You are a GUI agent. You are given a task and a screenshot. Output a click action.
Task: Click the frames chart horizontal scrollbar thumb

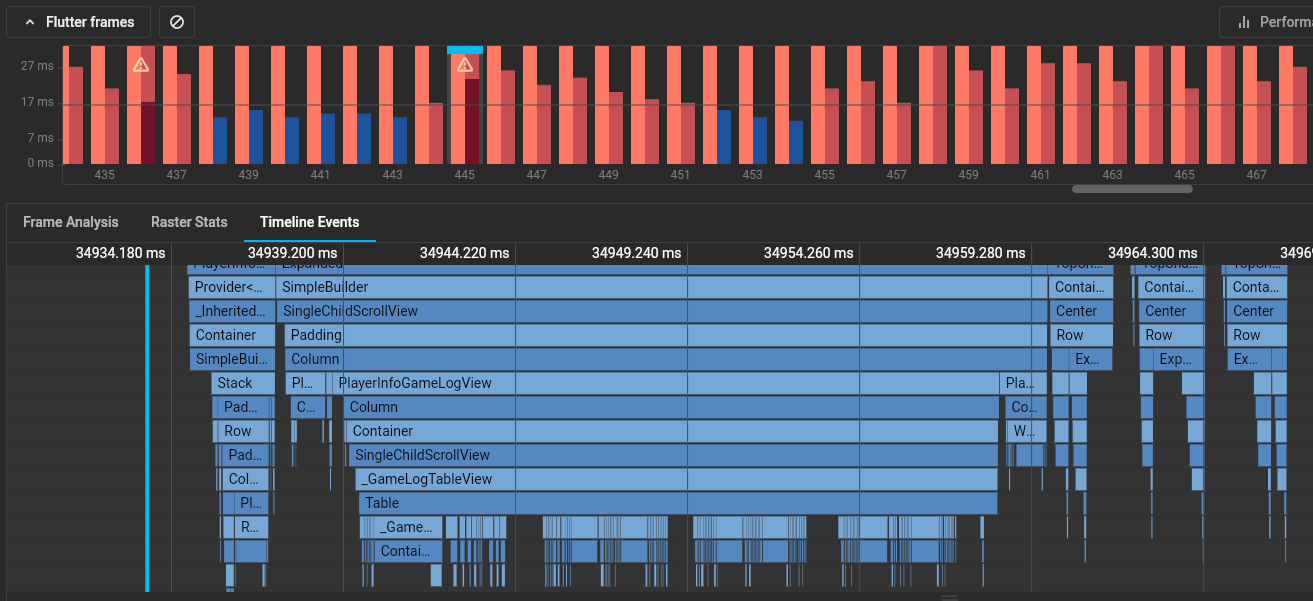click(1132, 188)
